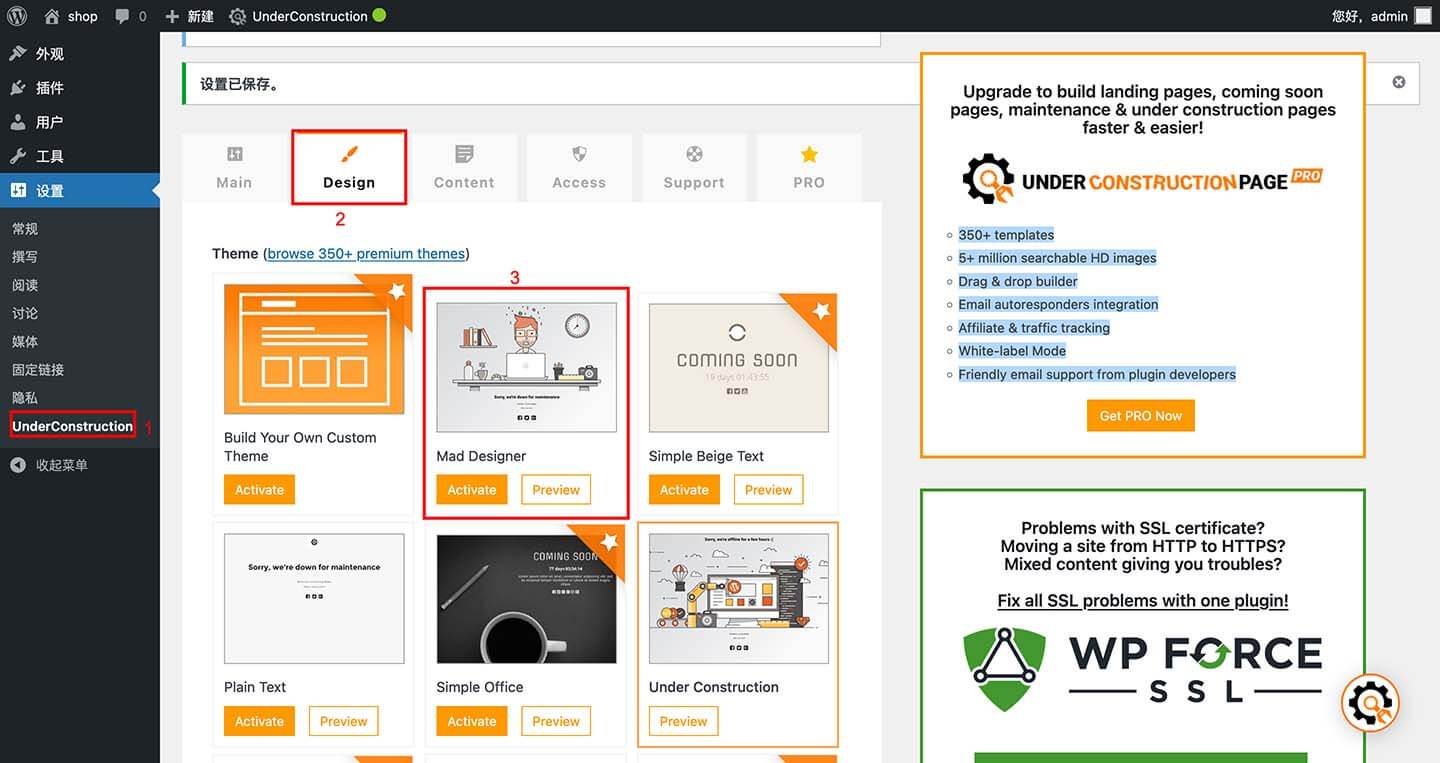Click UnderConstruction gear icon in admin bar
The image size is (1440, 763).
coord(237,16)
